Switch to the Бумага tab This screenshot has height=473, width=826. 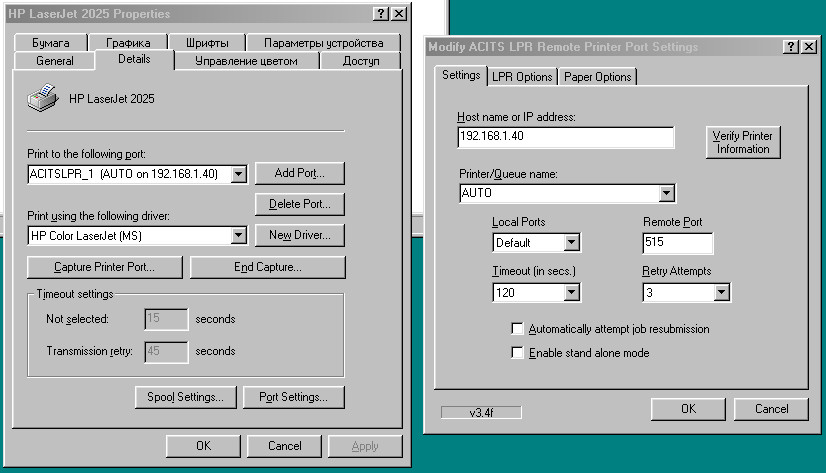[51, 43]
